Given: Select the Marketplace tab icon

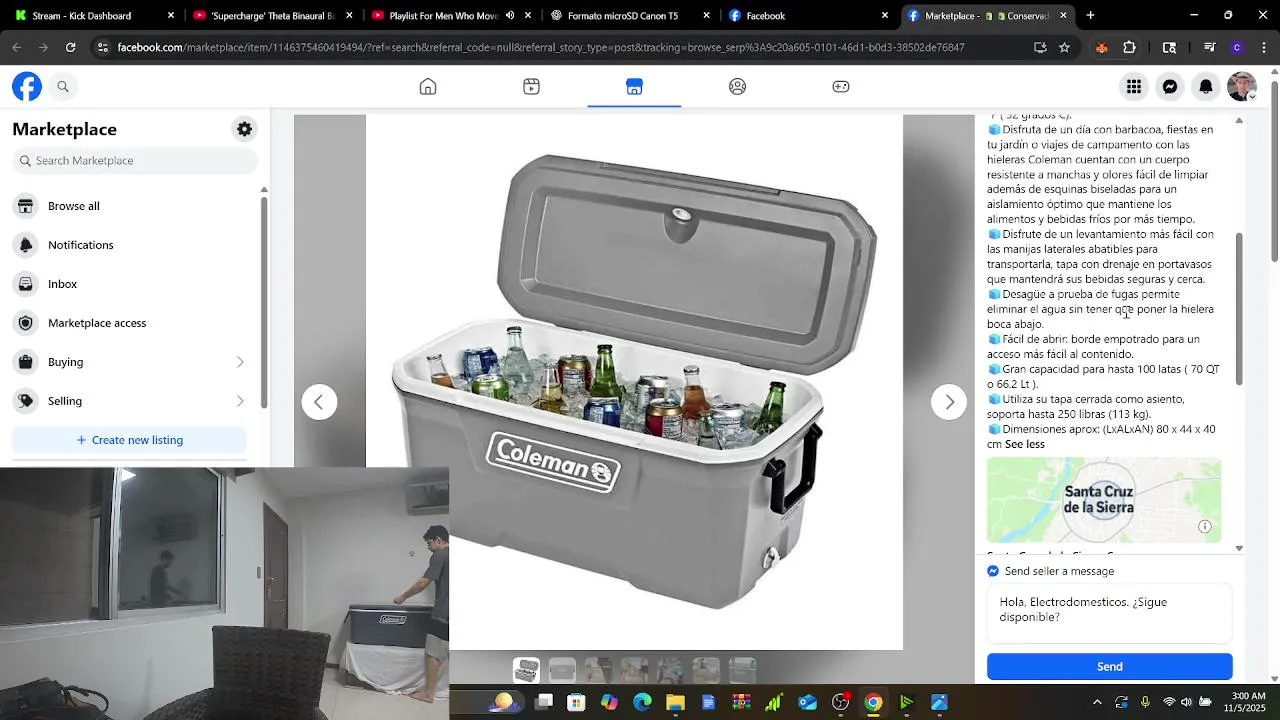Looking at the screenshot, I should point(634,87).
